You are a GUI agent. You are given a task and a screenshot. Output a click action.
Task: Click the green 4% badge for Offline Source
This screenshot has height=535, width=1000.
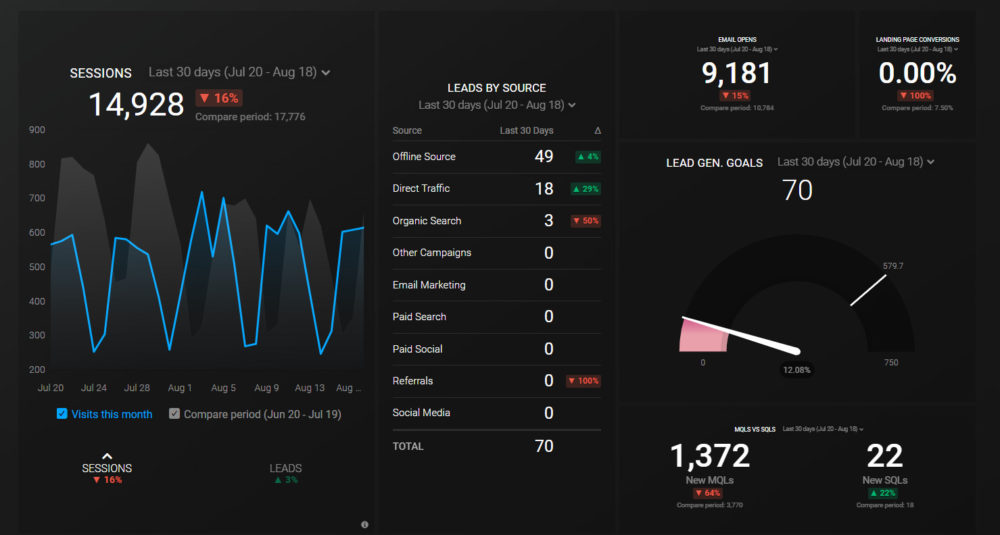pos(587,157)
